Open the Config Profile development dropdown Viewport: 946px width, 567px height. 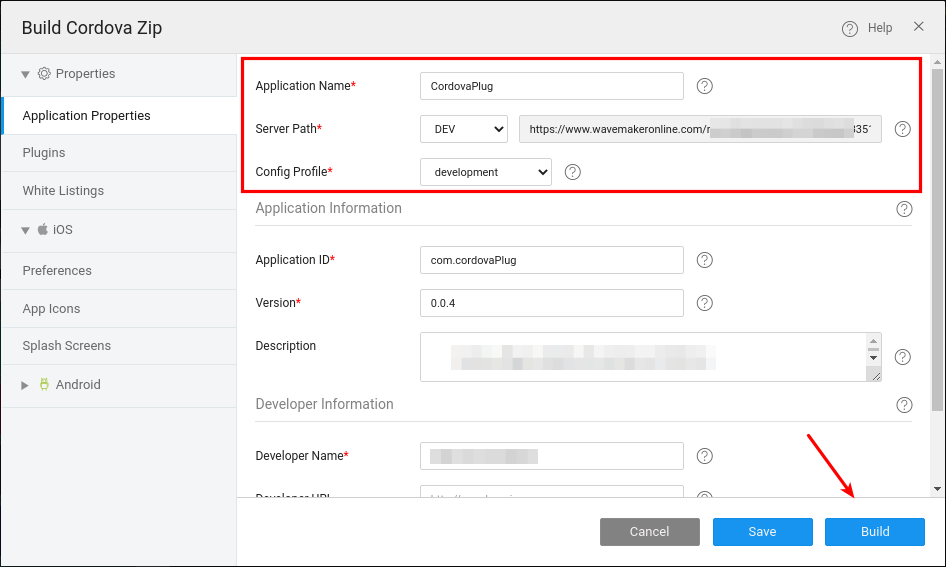485,172
